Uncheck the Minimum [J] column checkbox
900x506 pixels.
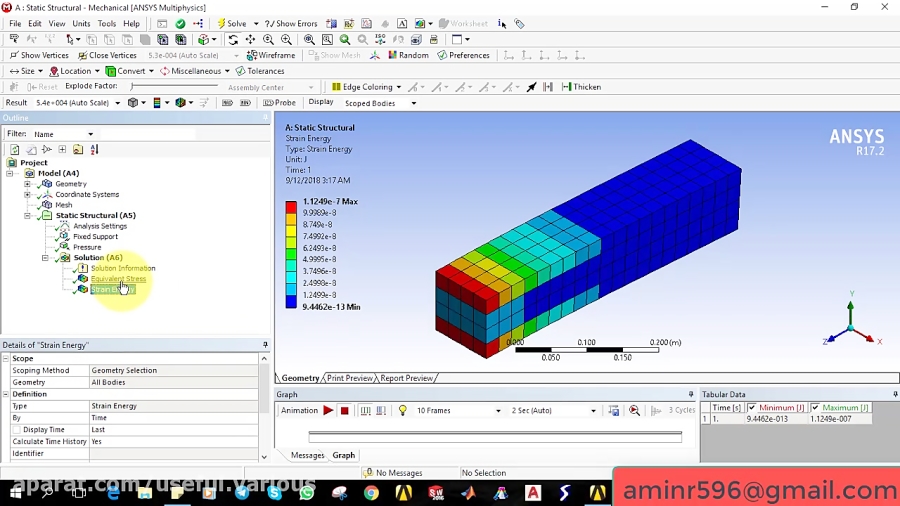(751, 408)
